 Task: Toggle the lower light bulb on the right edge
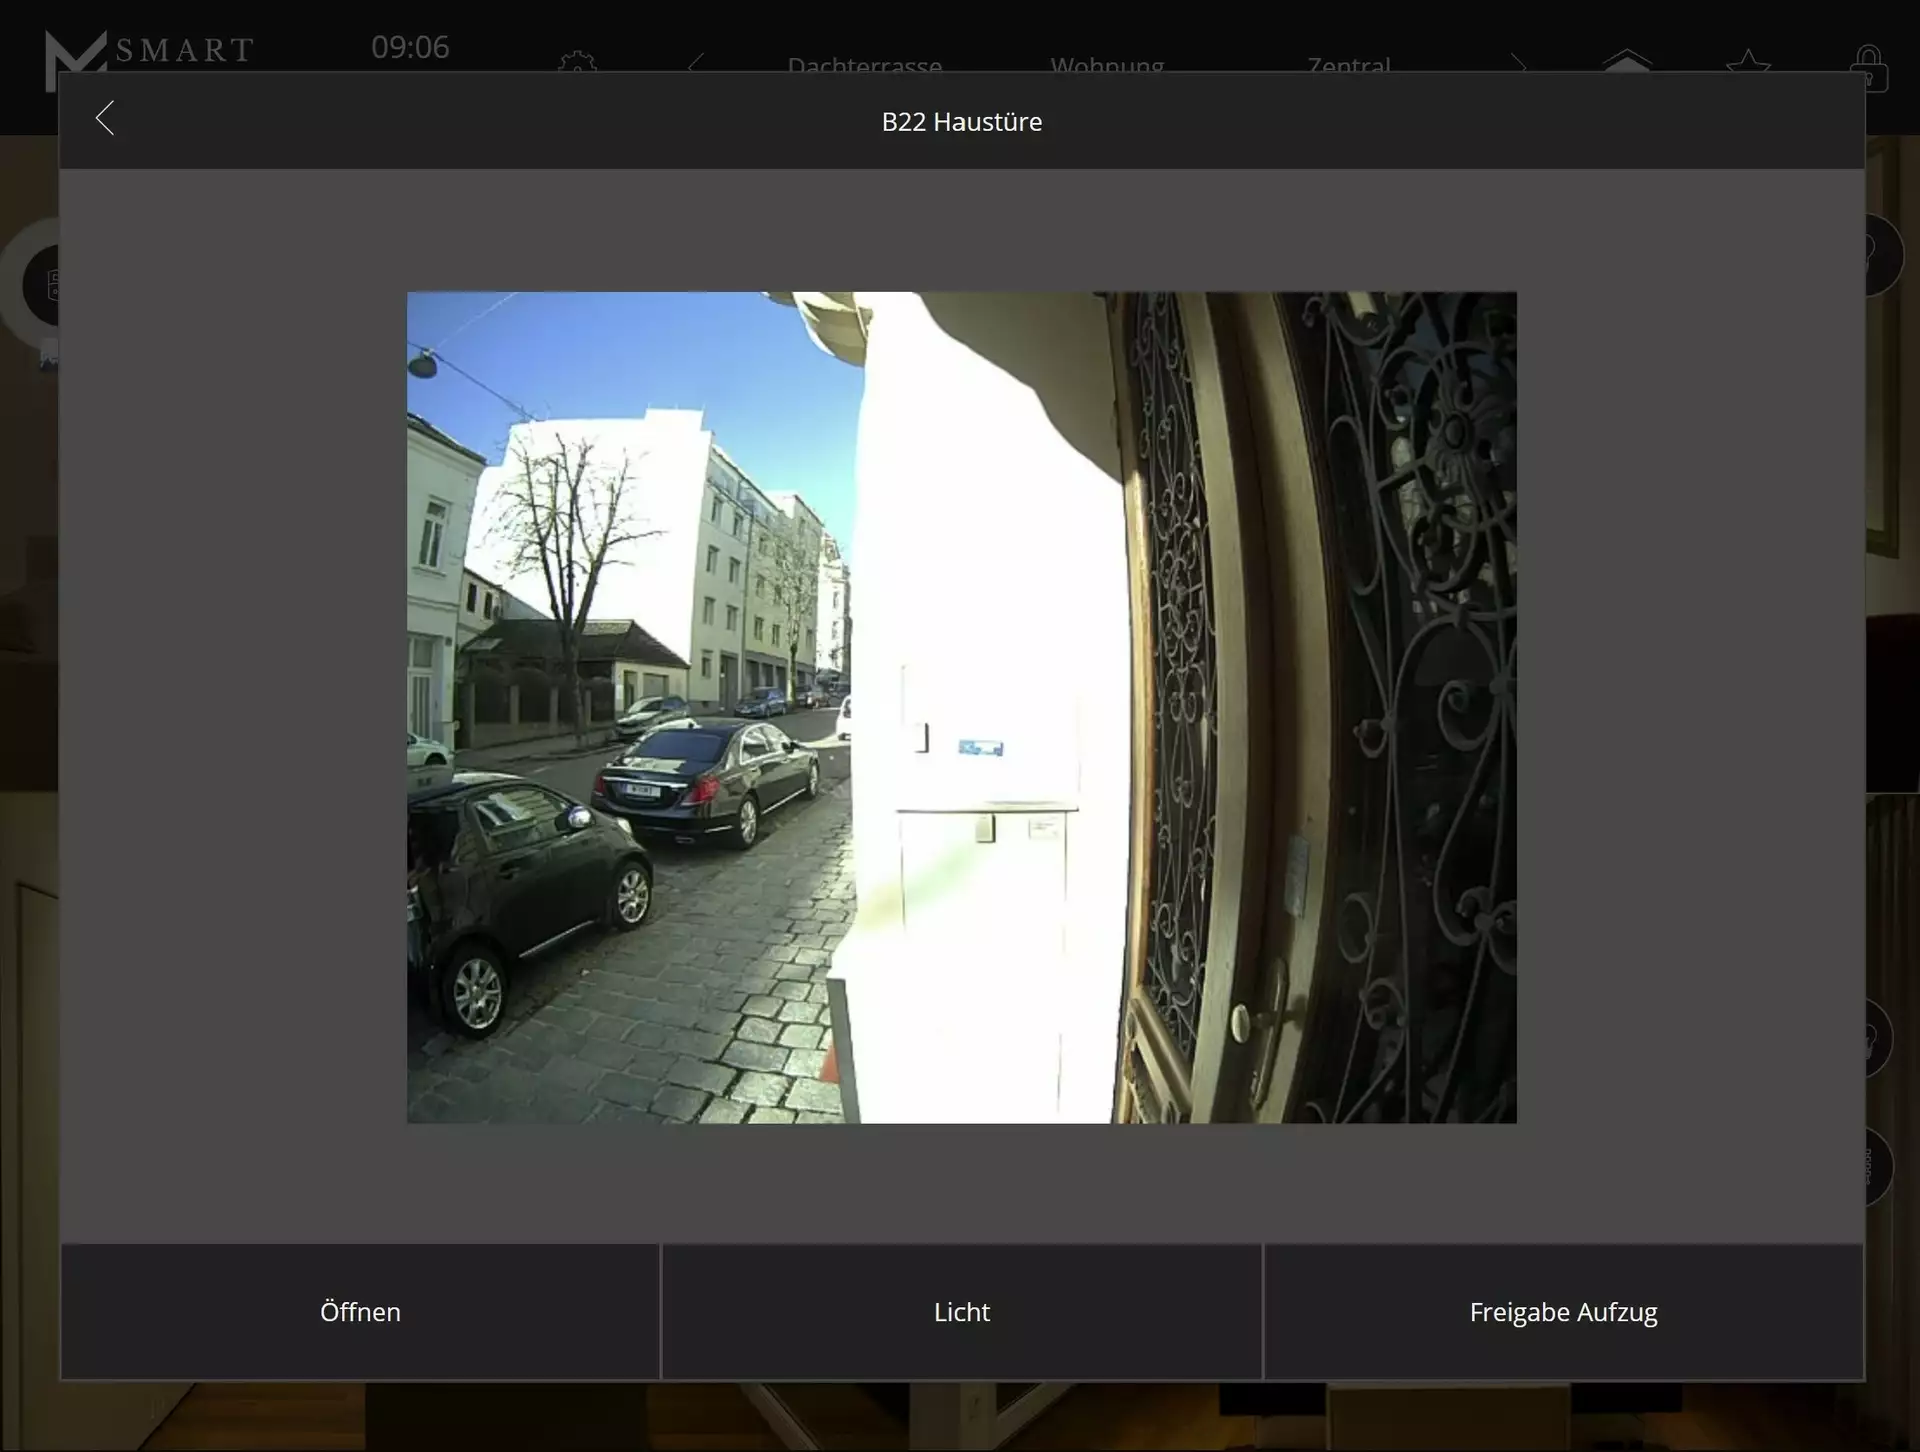pos(1880,1040)
